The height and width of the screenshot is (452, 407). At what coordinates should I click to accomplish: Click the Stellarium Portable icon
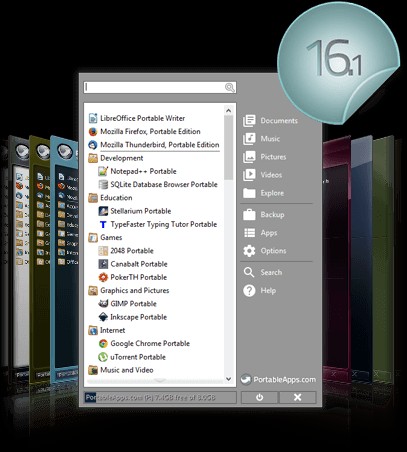tap(103, 211)
